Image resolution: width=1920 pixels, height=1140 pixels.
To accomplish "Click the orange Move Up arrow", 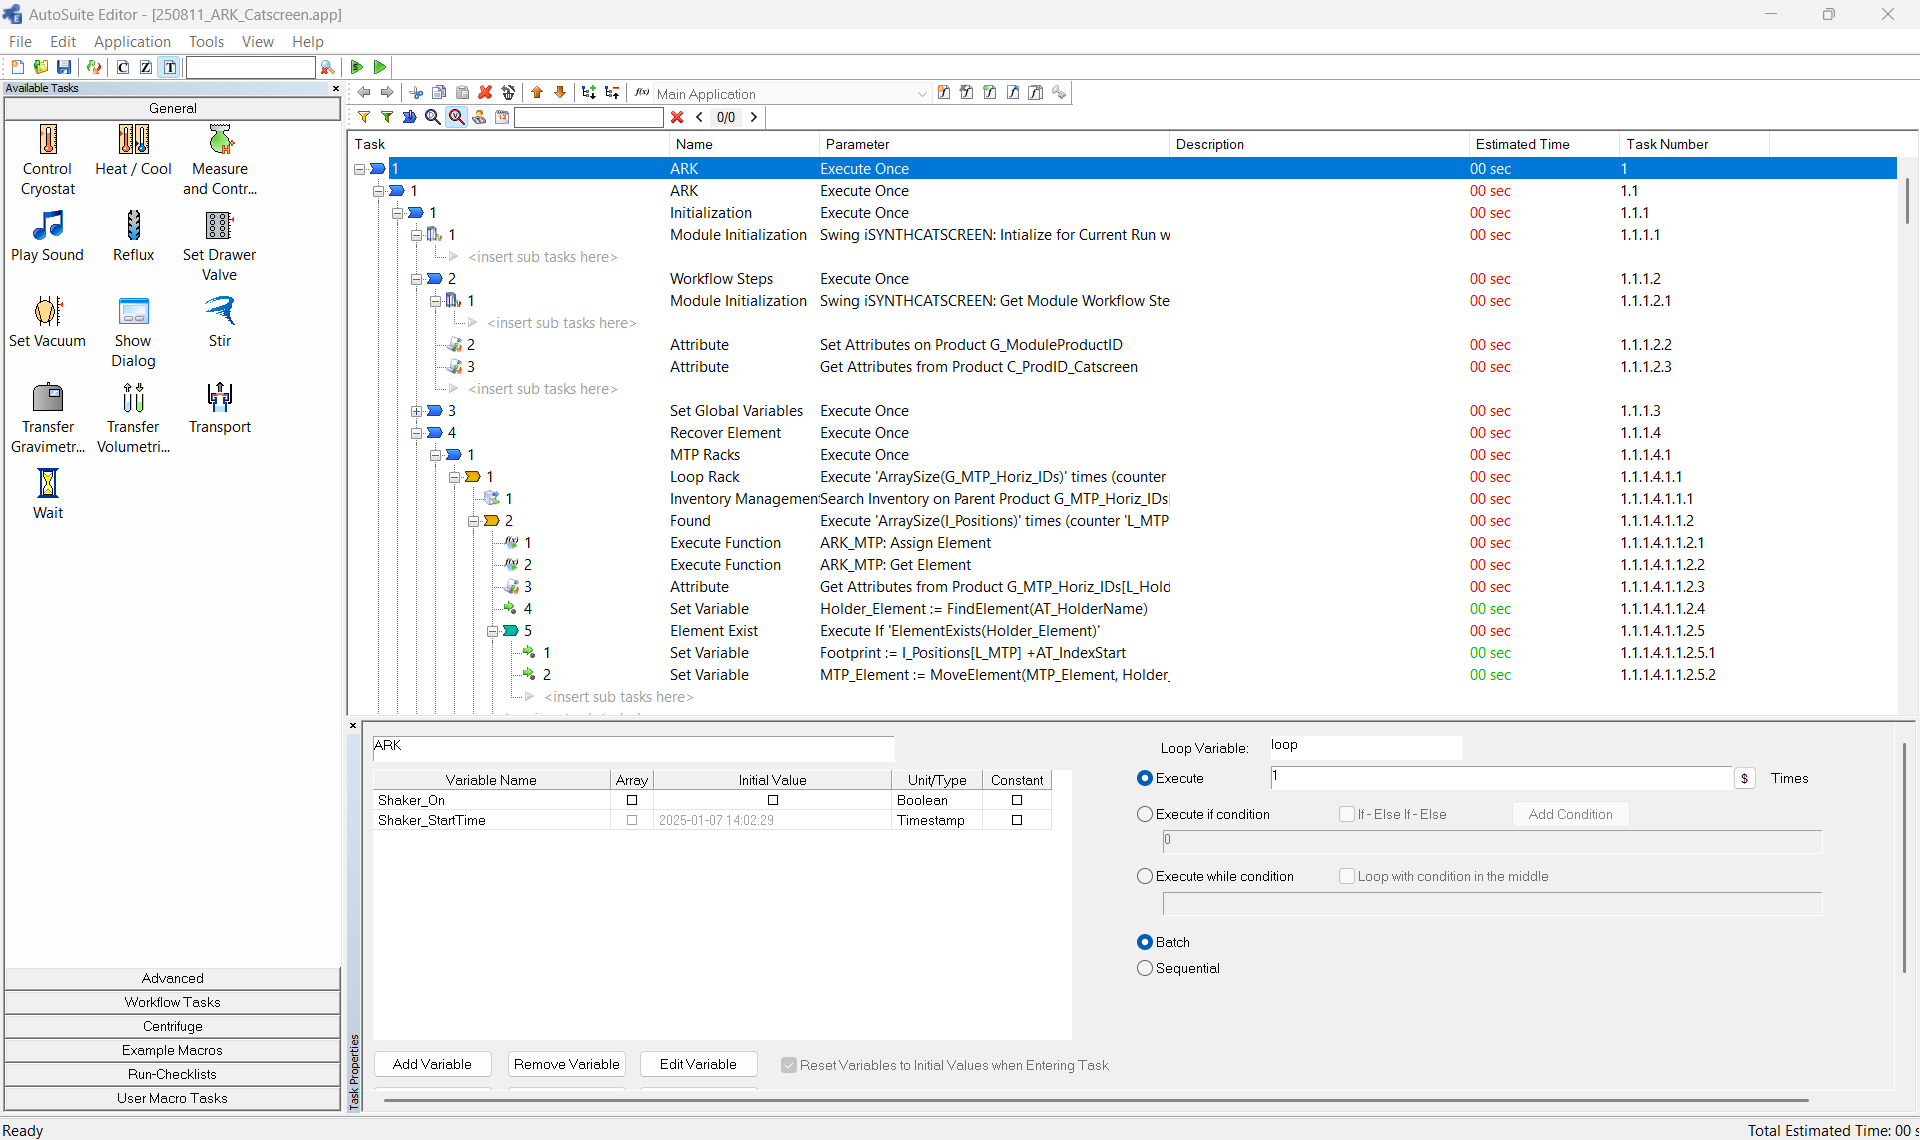I will (537, 93).
